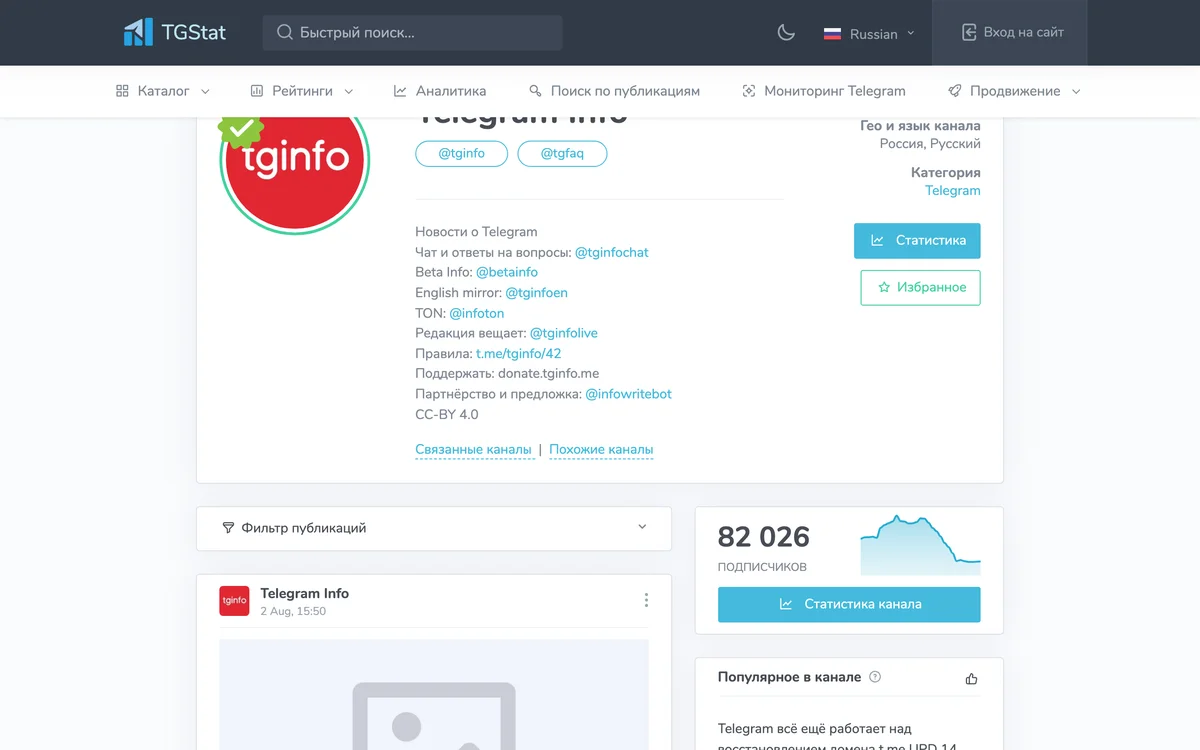Click the Вход на сайт login button
The height and width of the screenshot is (750, 1200).
tap(1010, 33)
